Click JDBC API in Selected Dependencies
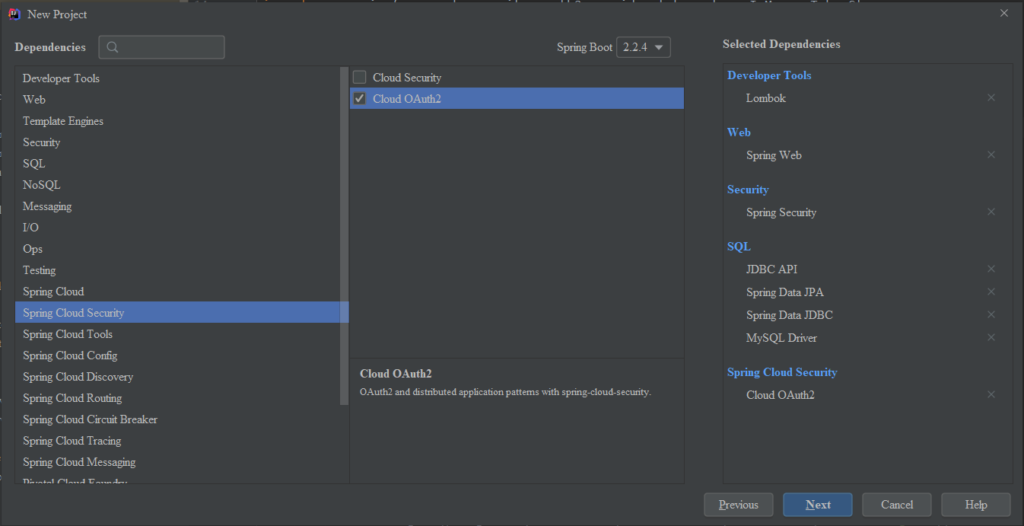Viewport: 1024px width, 526px height. [x=771, y=269]
